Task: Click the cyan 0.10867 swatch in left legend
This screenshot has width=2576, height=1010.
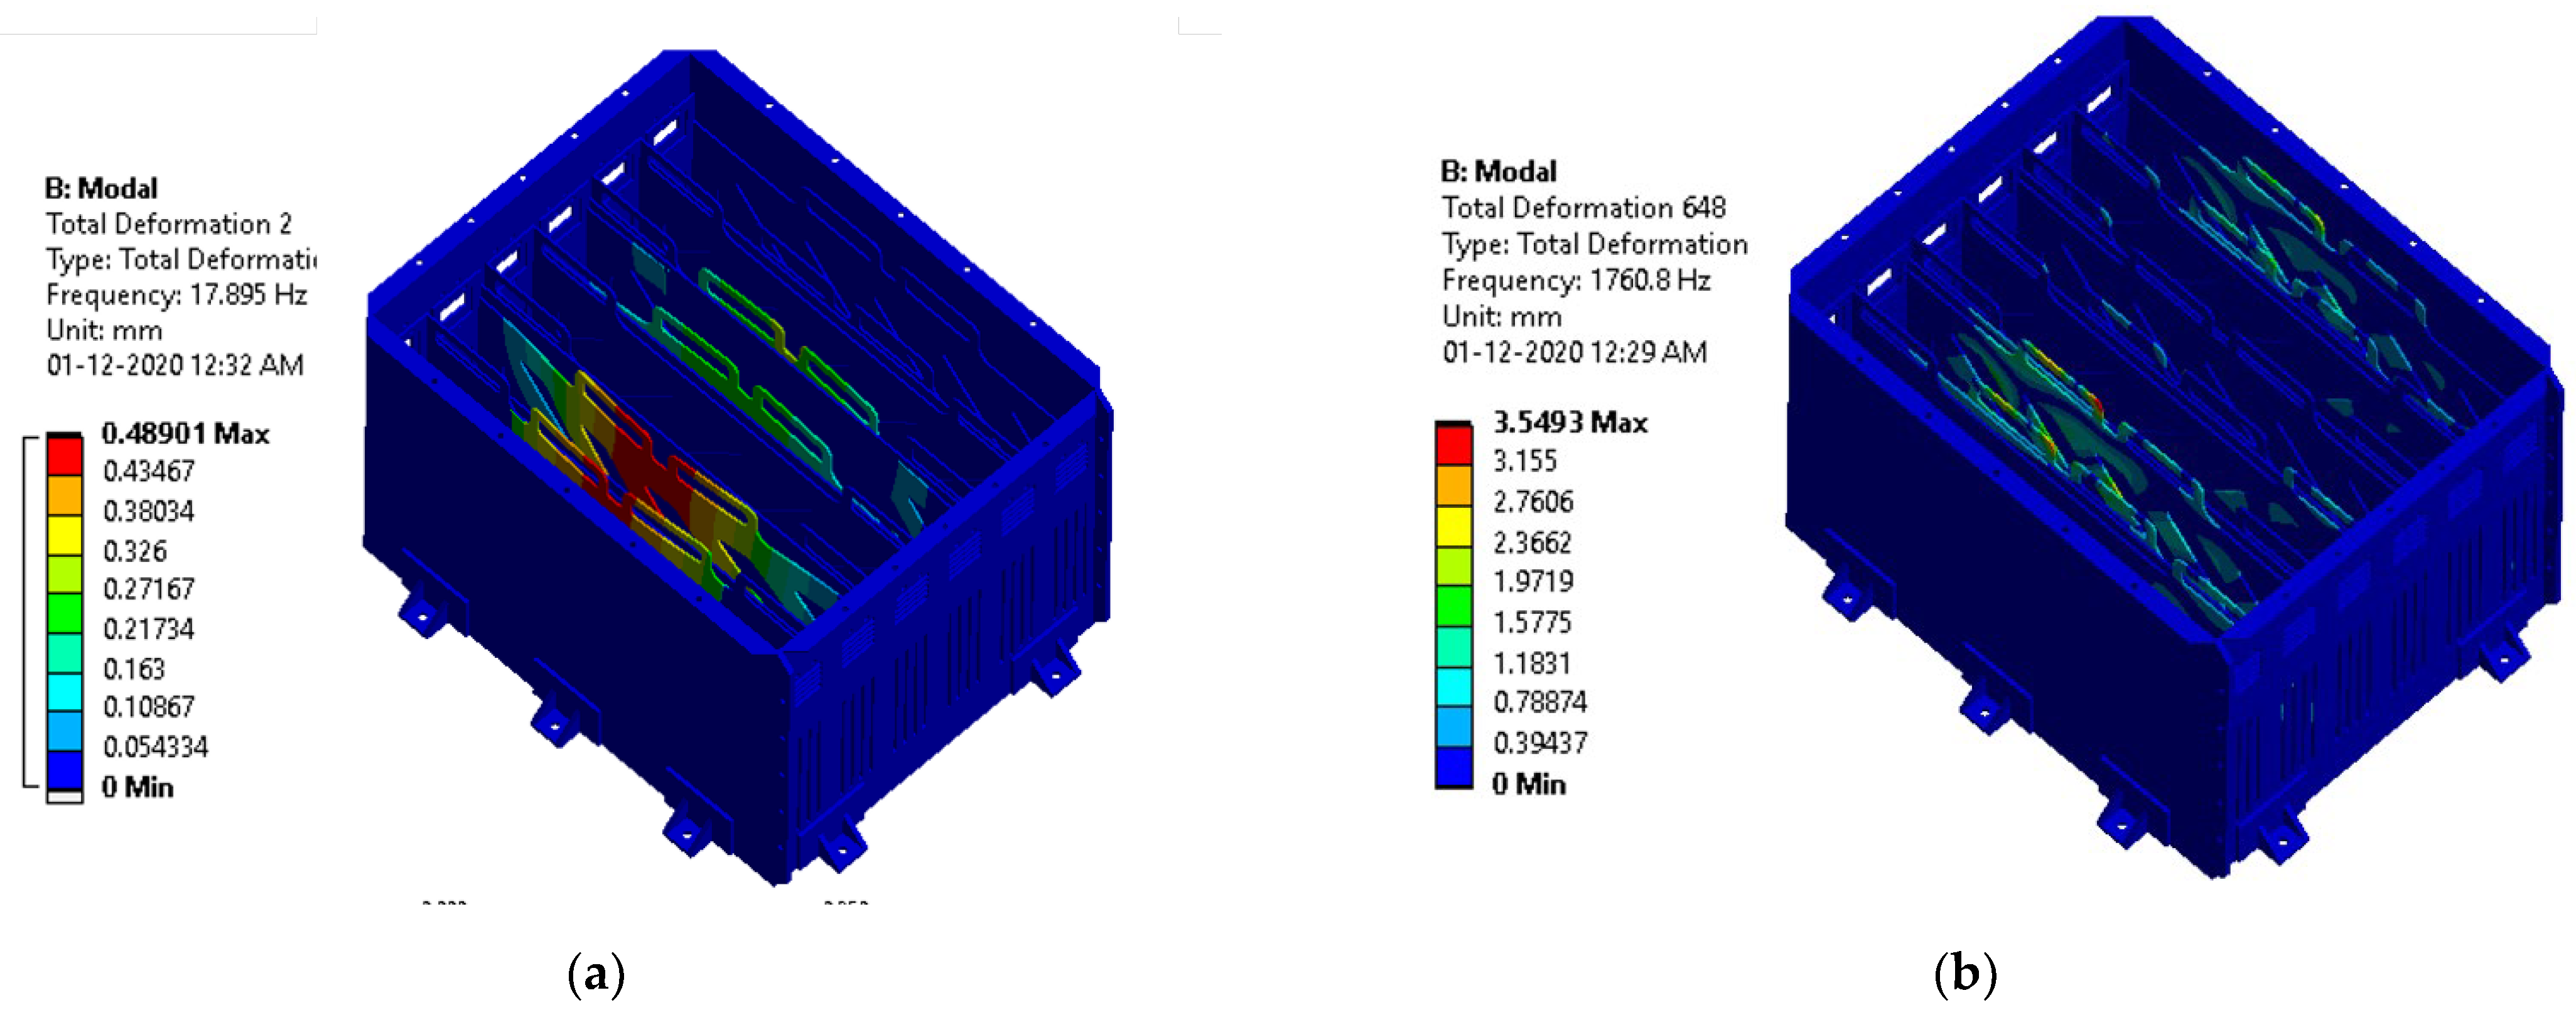Action: pos(65,692)
